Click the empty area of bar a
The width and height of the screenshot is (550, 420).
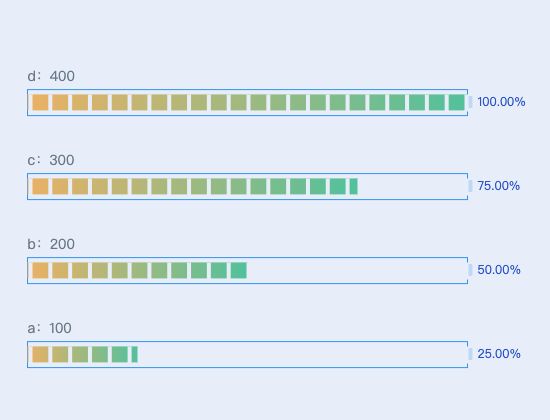point(302,354)
